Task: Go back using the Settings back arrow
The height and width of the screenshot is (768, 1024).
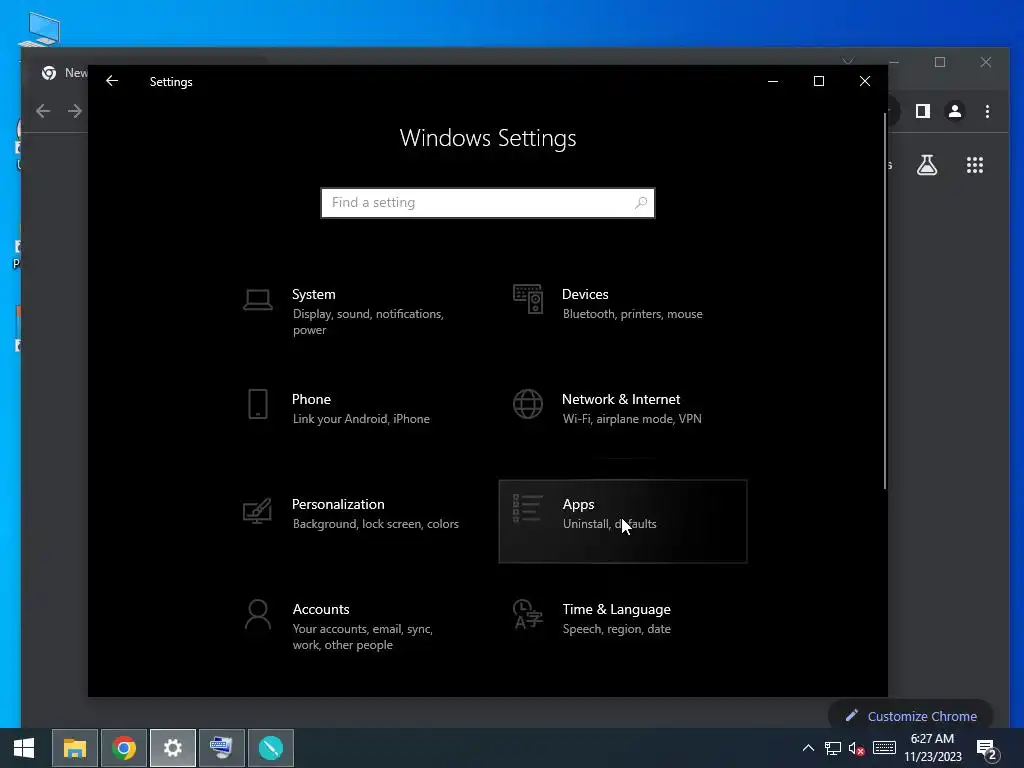Action: pyautogui.click(x=112, y=81)
